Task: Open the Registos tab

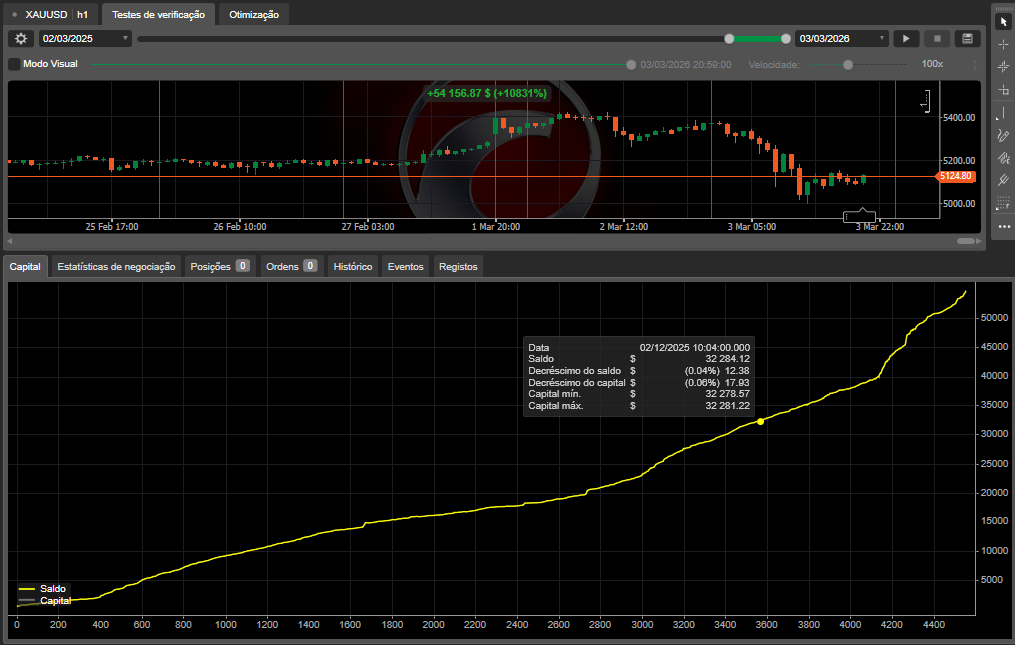Action: coord(458,266)
